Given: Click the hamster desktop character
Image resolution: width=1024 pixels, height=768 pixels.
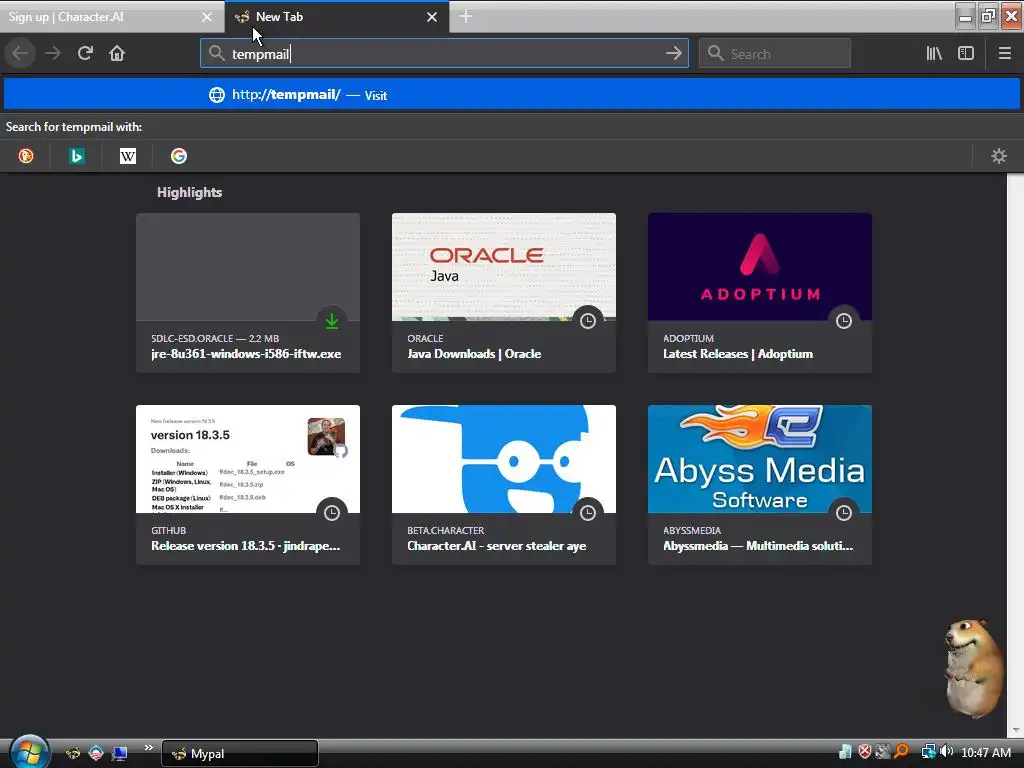Looking at the screenshot, I should tap(973, 667).
